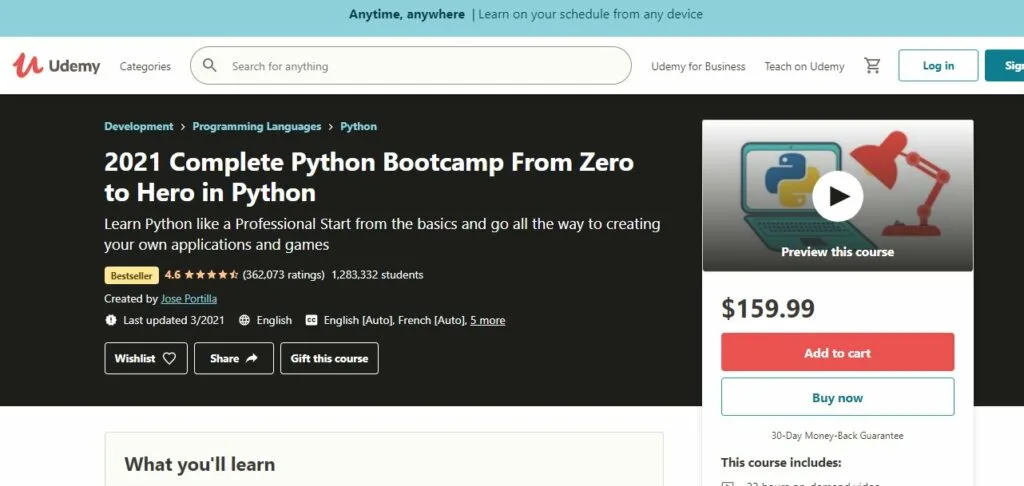Add course to Wishlist
Image resolution: width=1024 pixels, height=486 pixels.
point(146,358)
